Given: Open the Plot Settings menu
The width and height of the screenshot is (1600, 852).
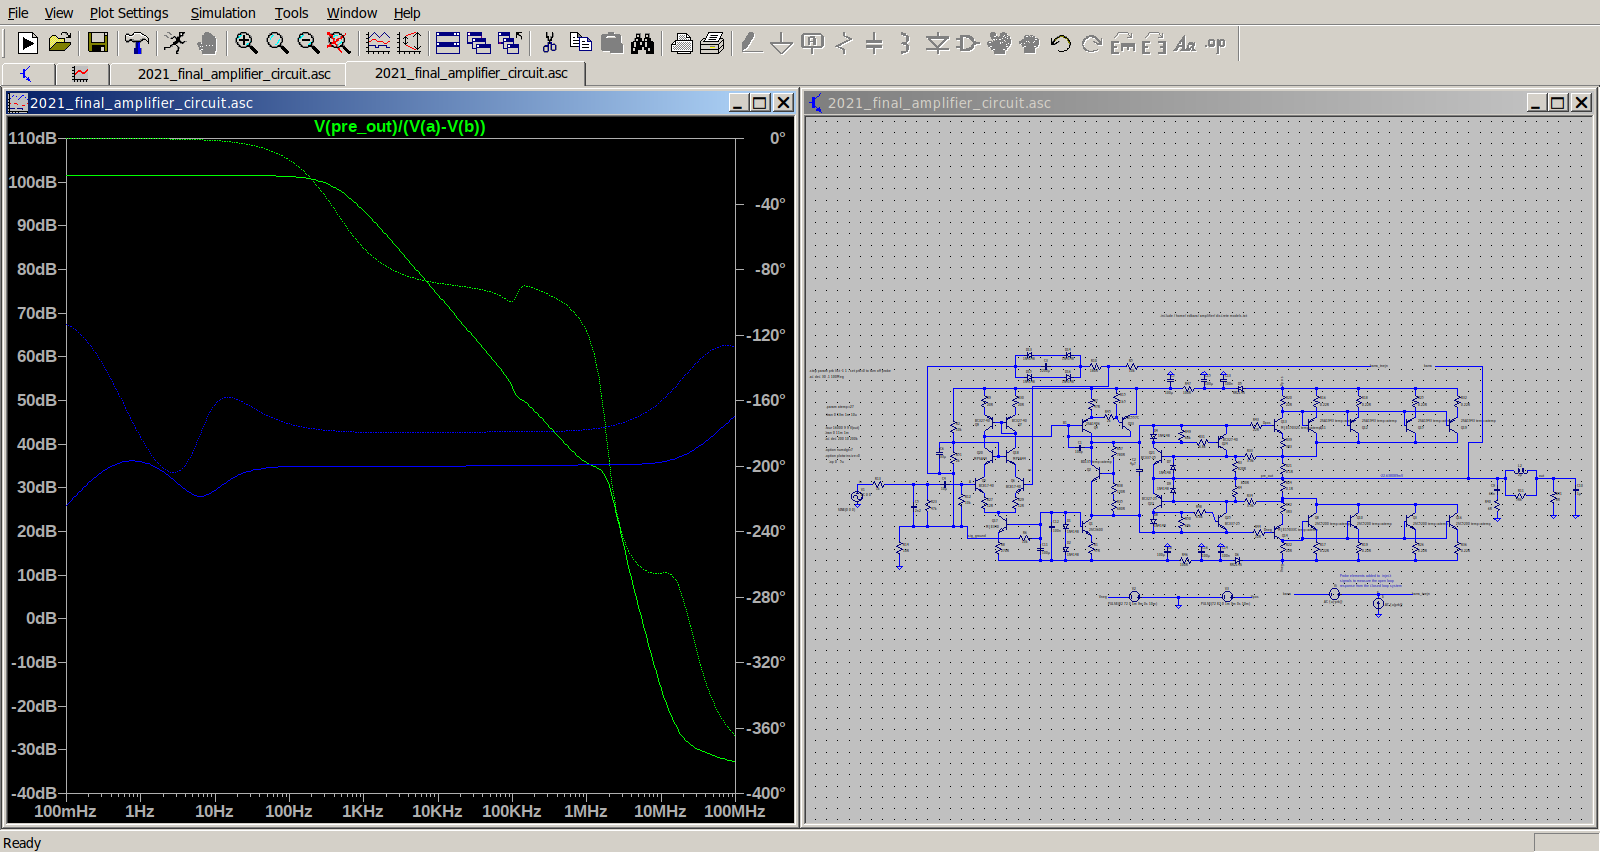Looking at the screenshot, I should tap(129, 13).
